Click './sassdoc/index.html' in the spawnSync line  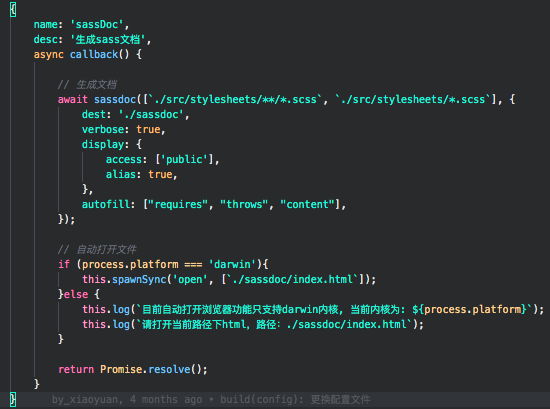pos(293,280)
